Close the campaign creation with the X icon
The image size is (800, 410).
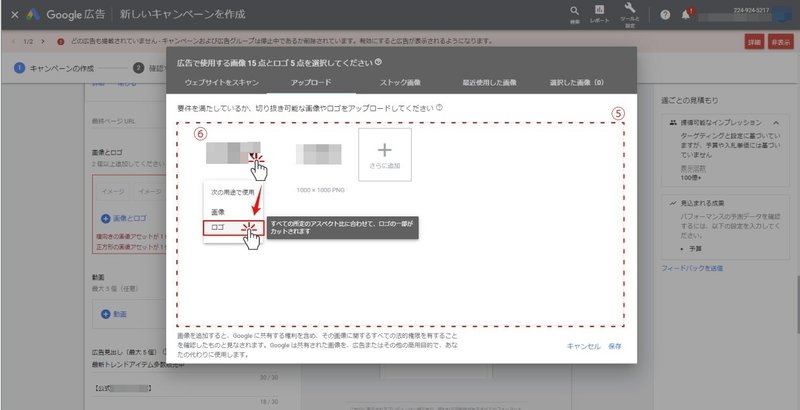(15, 15)
